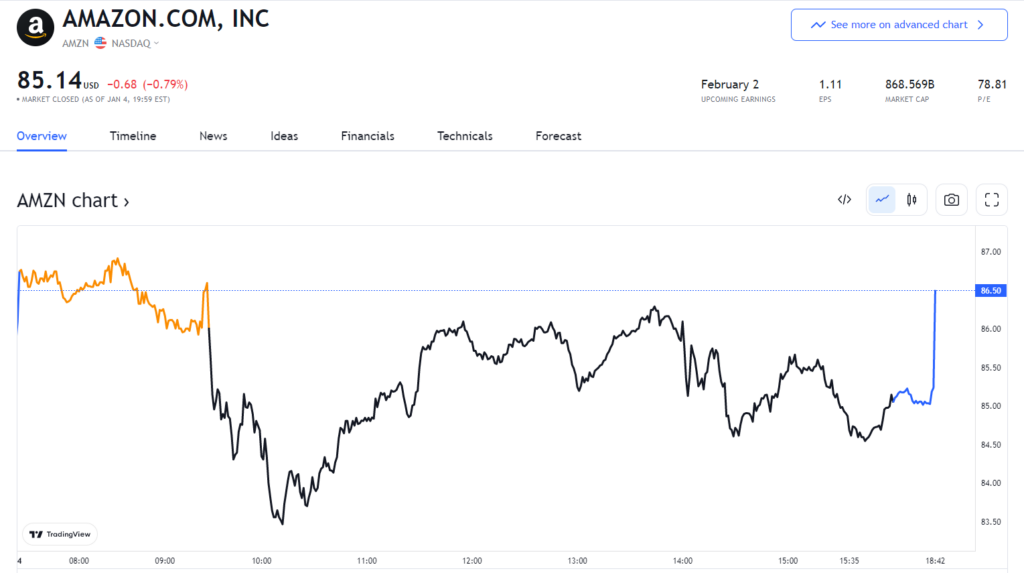
Task: Switch to the Technicals tab
Action: (x=465, y=136)
